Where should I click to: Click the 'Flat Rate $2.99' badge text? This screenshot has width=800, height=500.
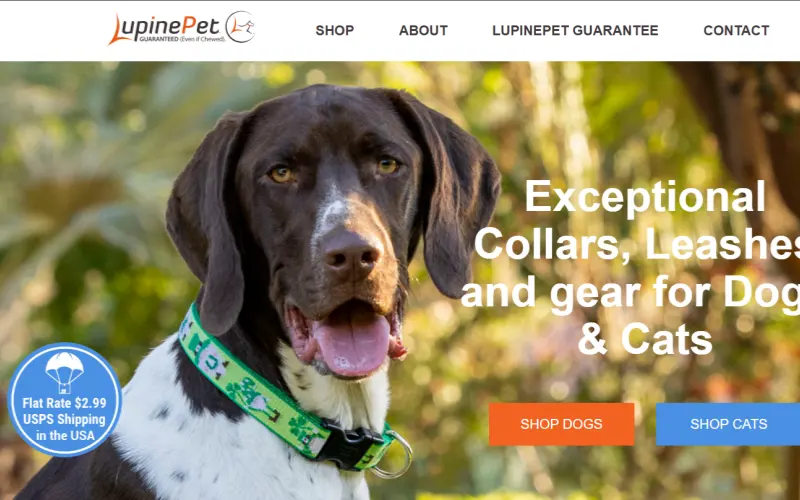coord(64,403)
